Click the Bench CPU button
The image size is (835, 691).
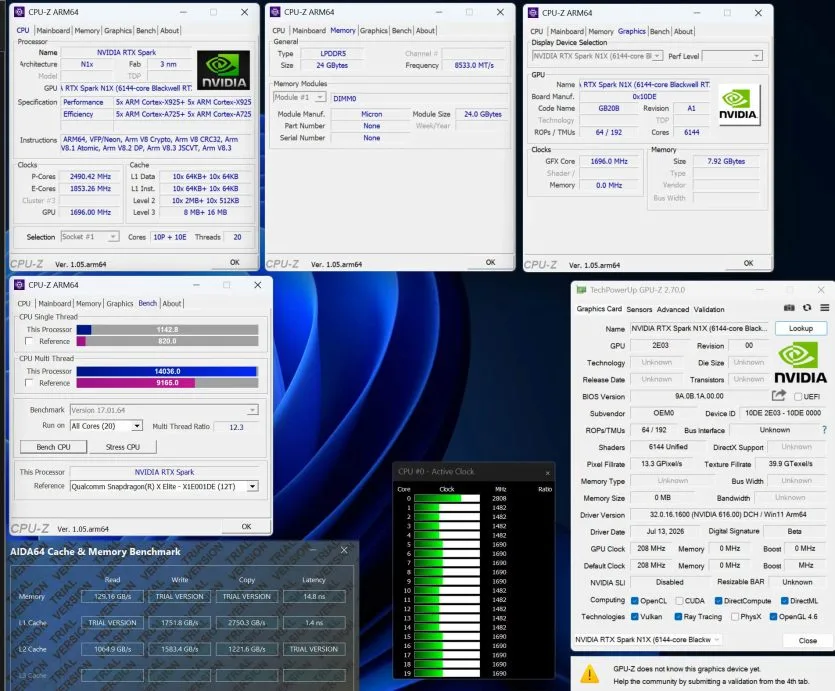pyautogui.click(x=53, y=447)
